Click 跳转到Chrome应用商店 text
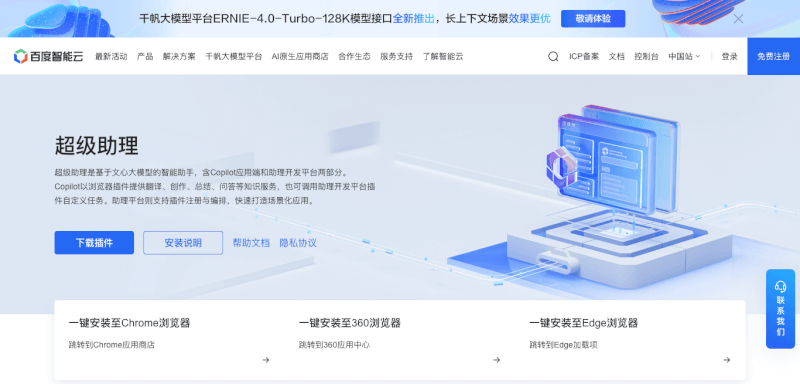This screenshot has width=800, height=384. pyautogui.click(x=112, y=345)
